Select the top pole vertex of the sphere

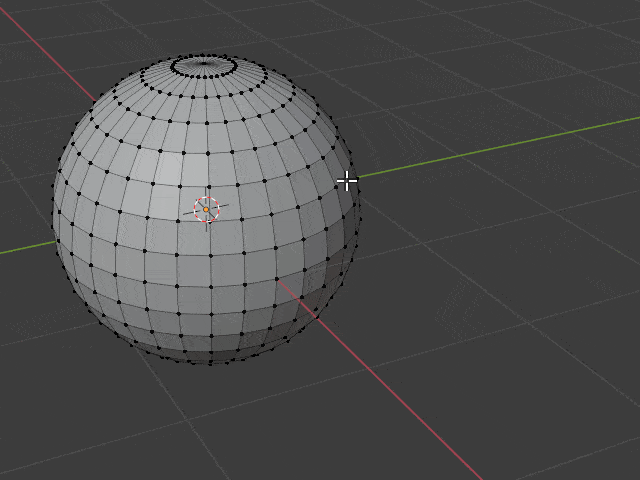pyautogui.click(x=204, y=64)
